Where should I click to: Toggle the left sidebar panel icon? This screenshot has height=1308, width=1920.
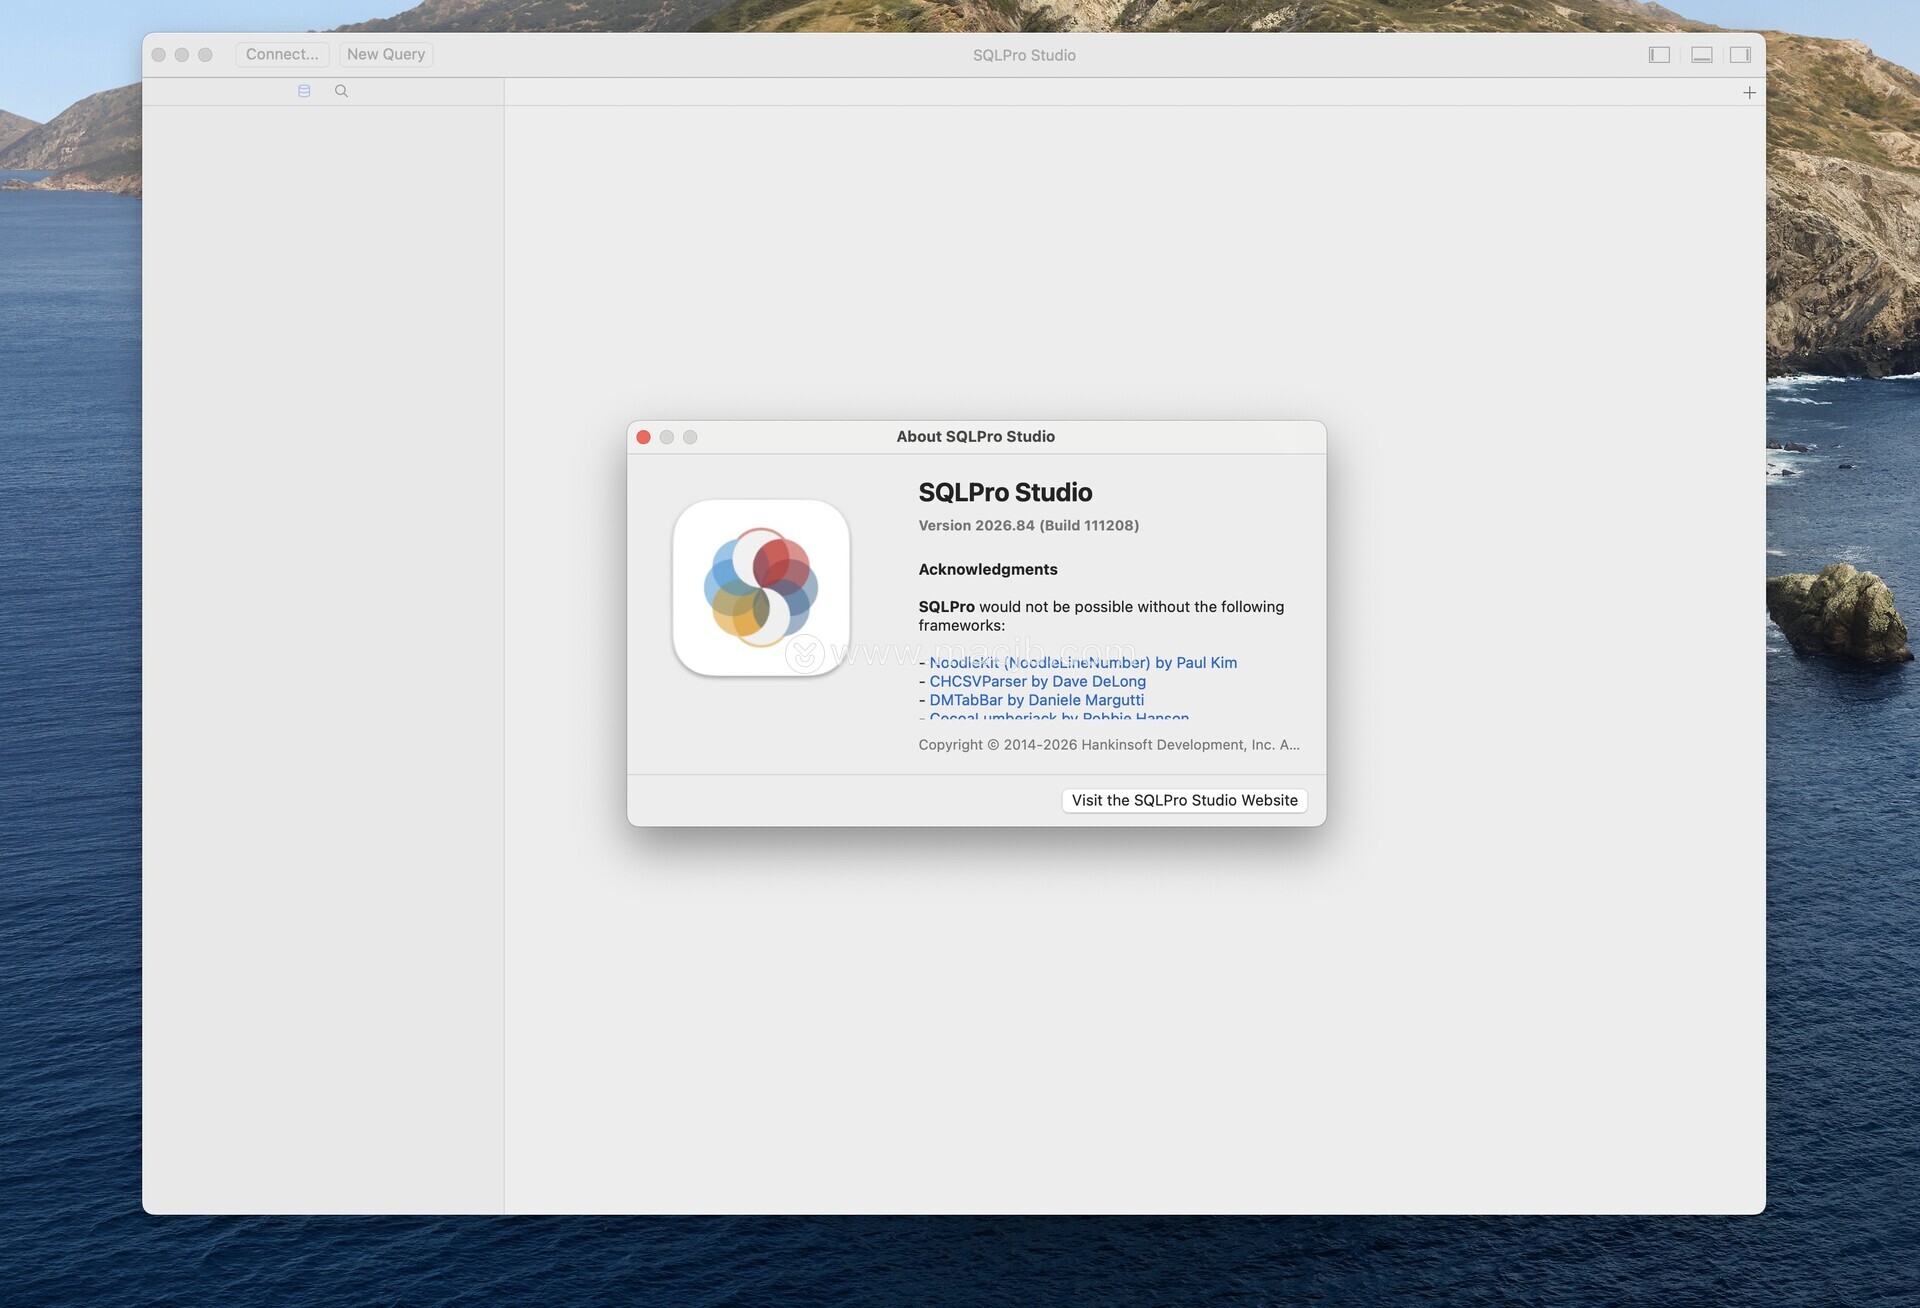click(1659, 55)
